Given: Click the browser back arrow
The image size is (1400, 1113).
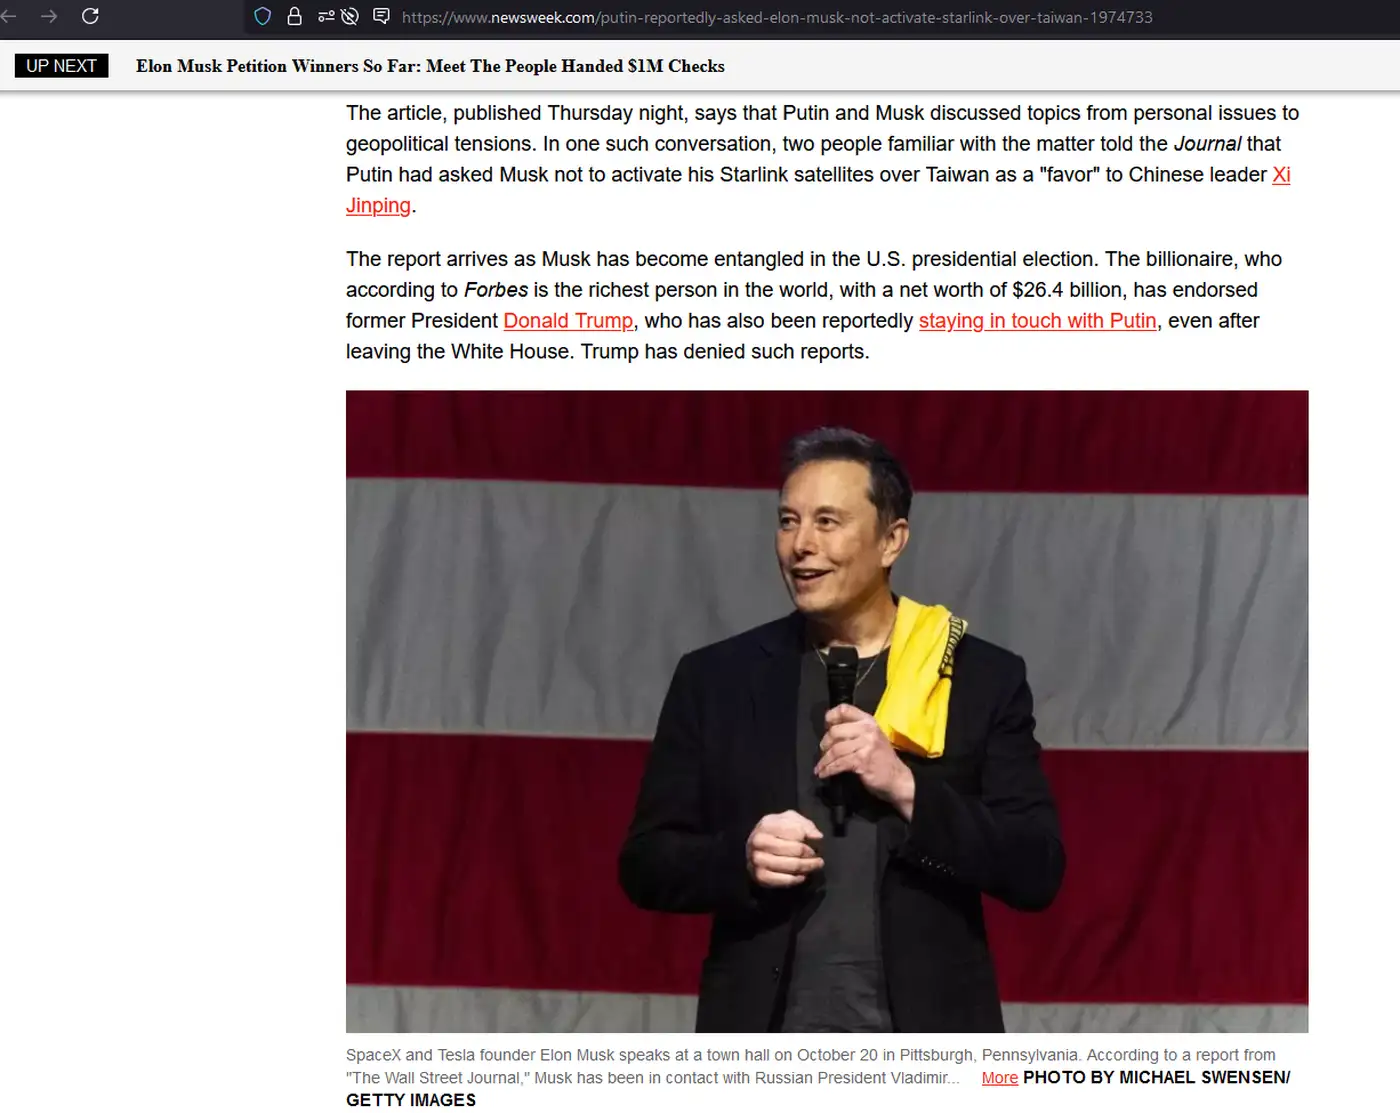Looking at the screenshot, I should click(x=8, y=16).
